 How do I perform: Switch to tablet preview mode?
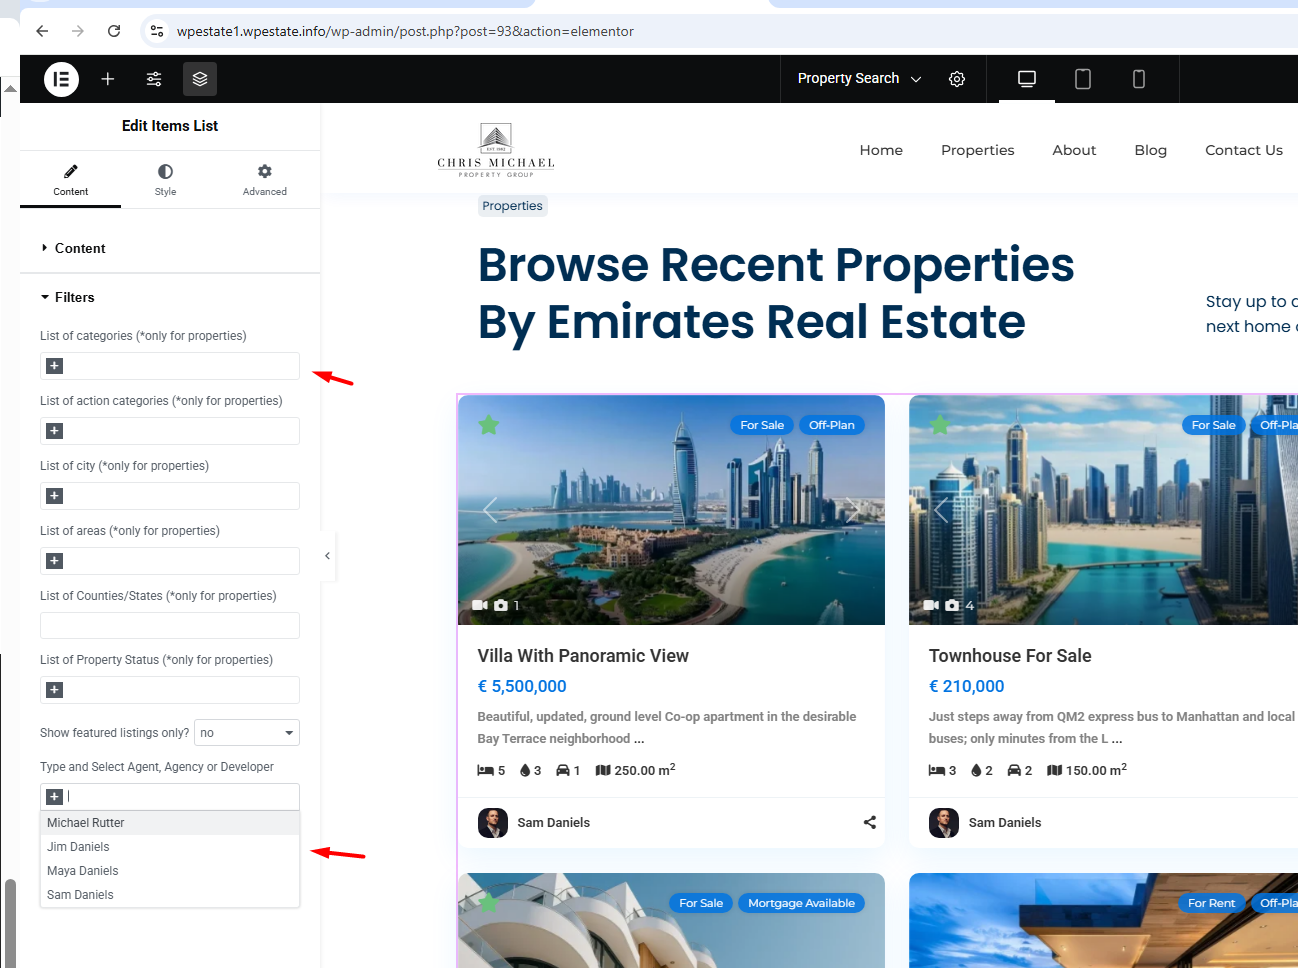click(1082, 79)
